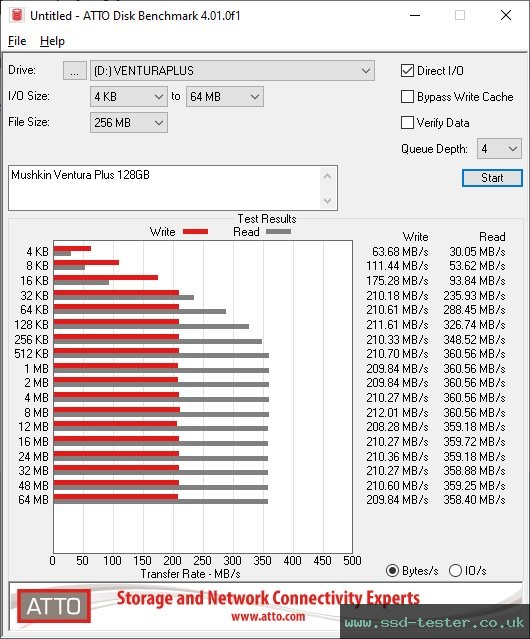Open the Drive dropdown showing VENTURAPLUS
The width and height of the screenshot is (530, 639).
tap(232, 71)
